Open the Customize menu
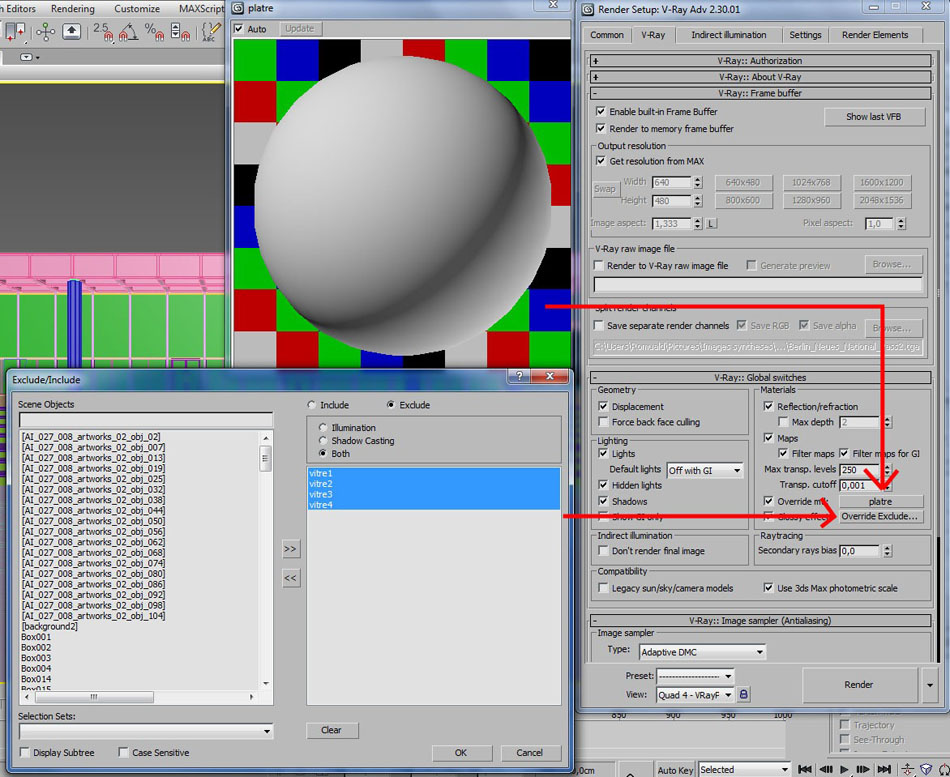This screenshot has height=777, width=950. pos(137,9)
